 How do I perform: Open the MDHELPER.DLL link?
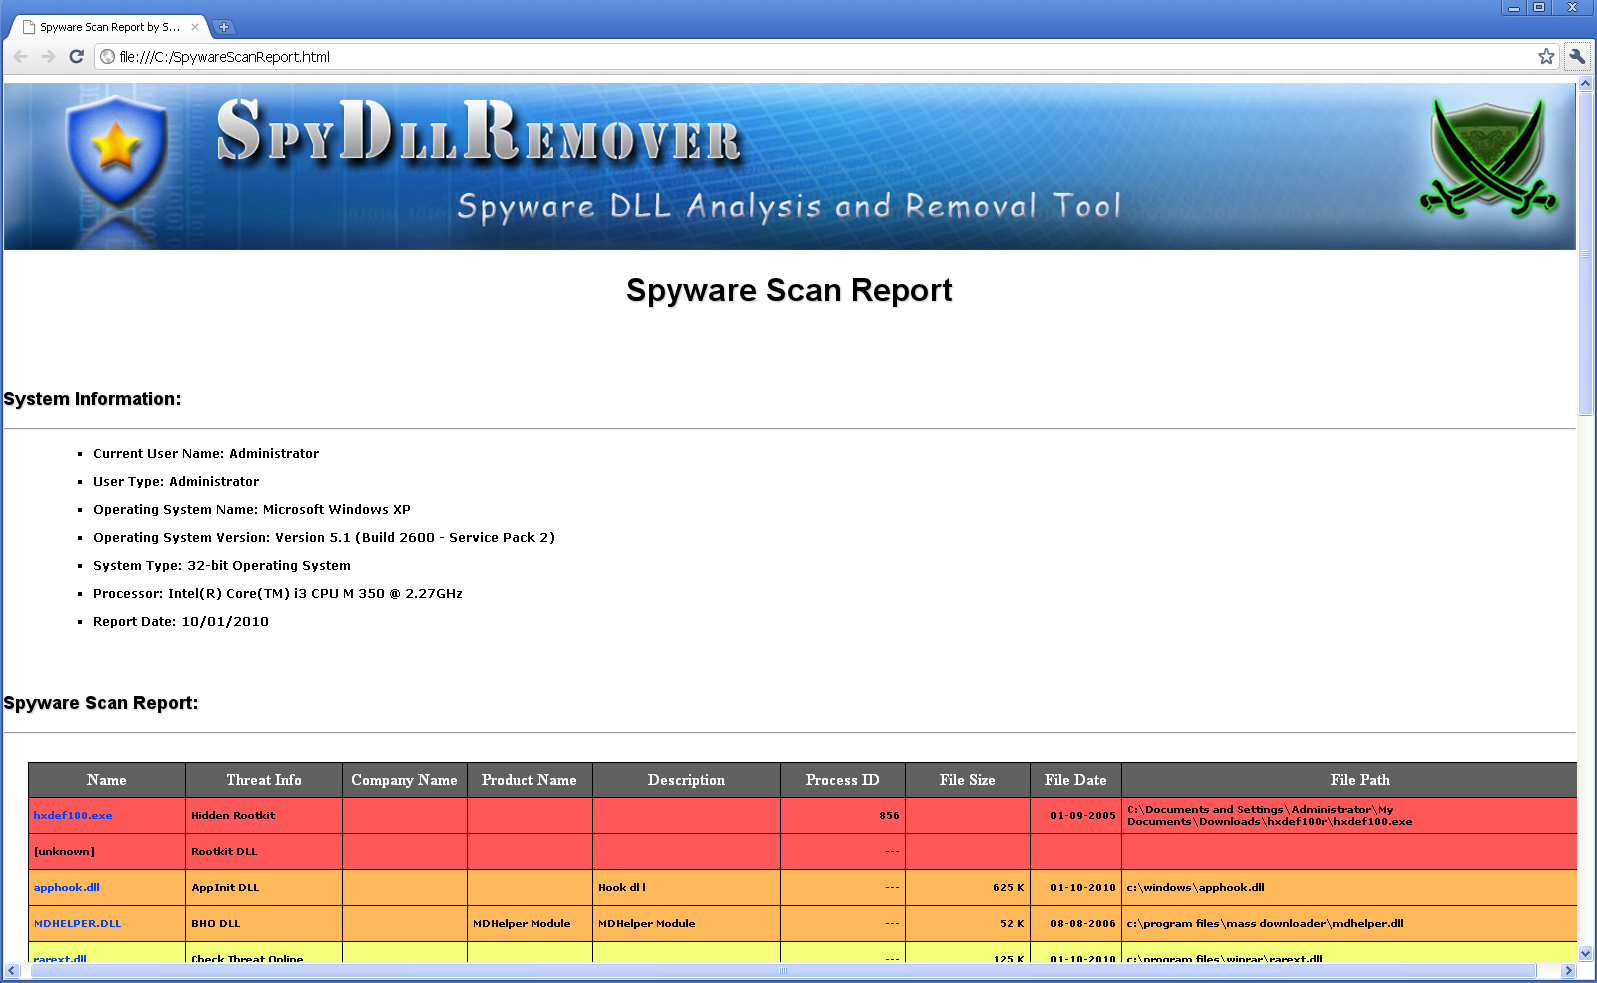click(x=78, y=924)
